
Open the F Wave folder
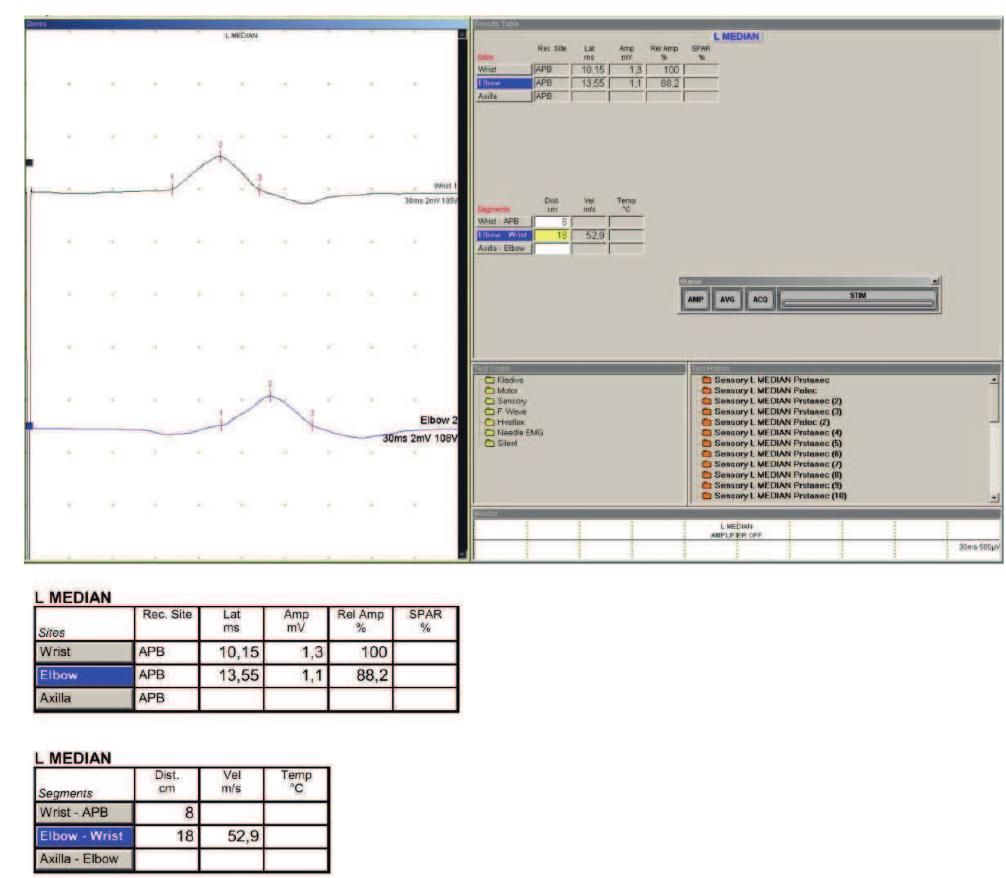510,412
